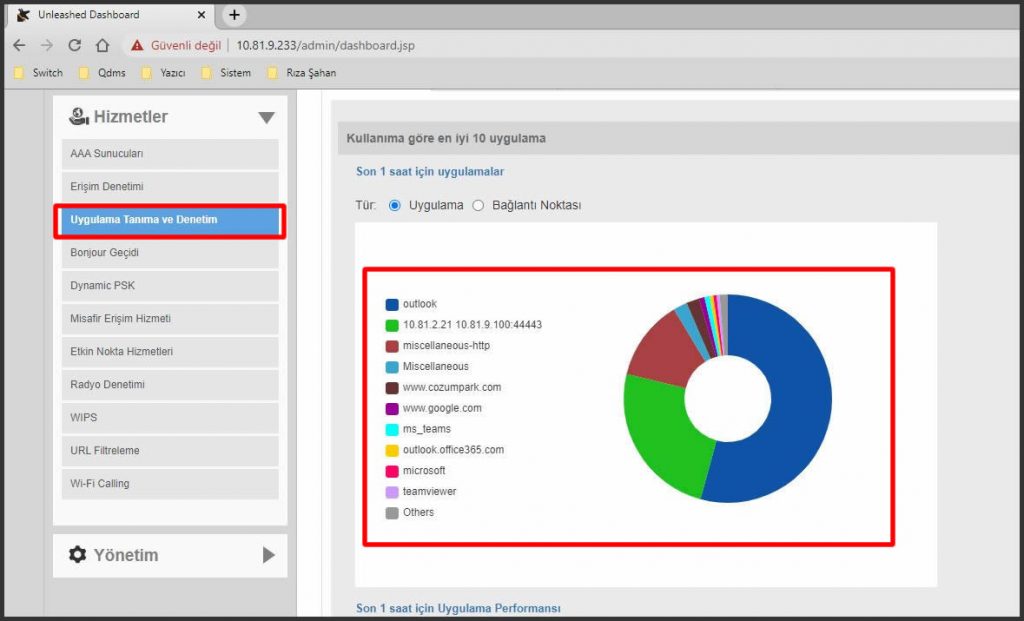Screen dimensions: 1024x621
Task: Click the 'miscellaneous-http' legend label
Action: pyautogui.click(x=446, y=345)
